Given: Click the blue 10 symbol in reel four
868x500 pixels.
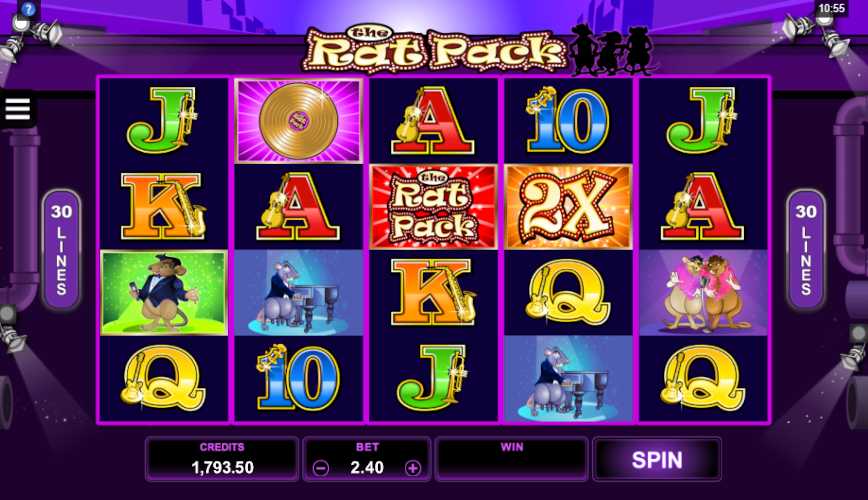Looking at the screenshot, I should [x=569, y=121].
